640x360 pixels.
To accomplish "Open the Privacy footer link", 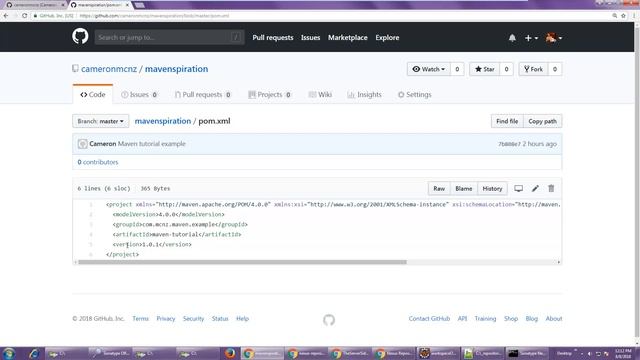I will (x=166, y=318).
